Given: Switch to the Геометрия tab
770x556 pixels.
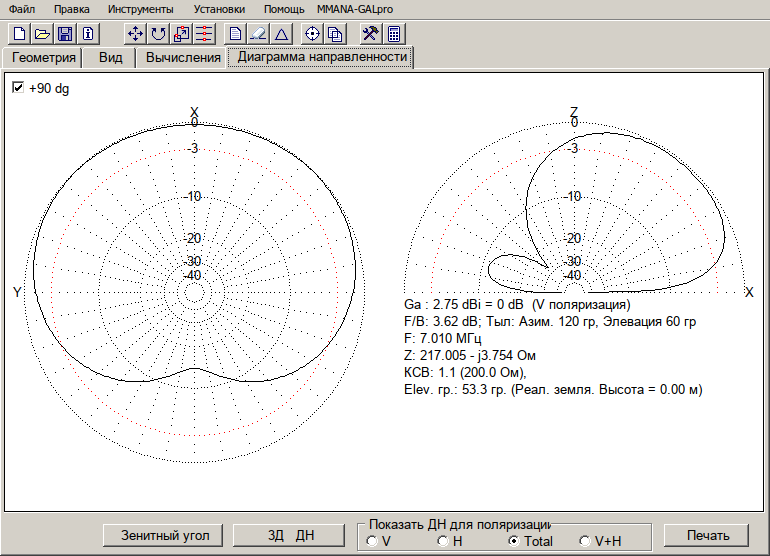Looking at the screenshot, I should [44, 57].
